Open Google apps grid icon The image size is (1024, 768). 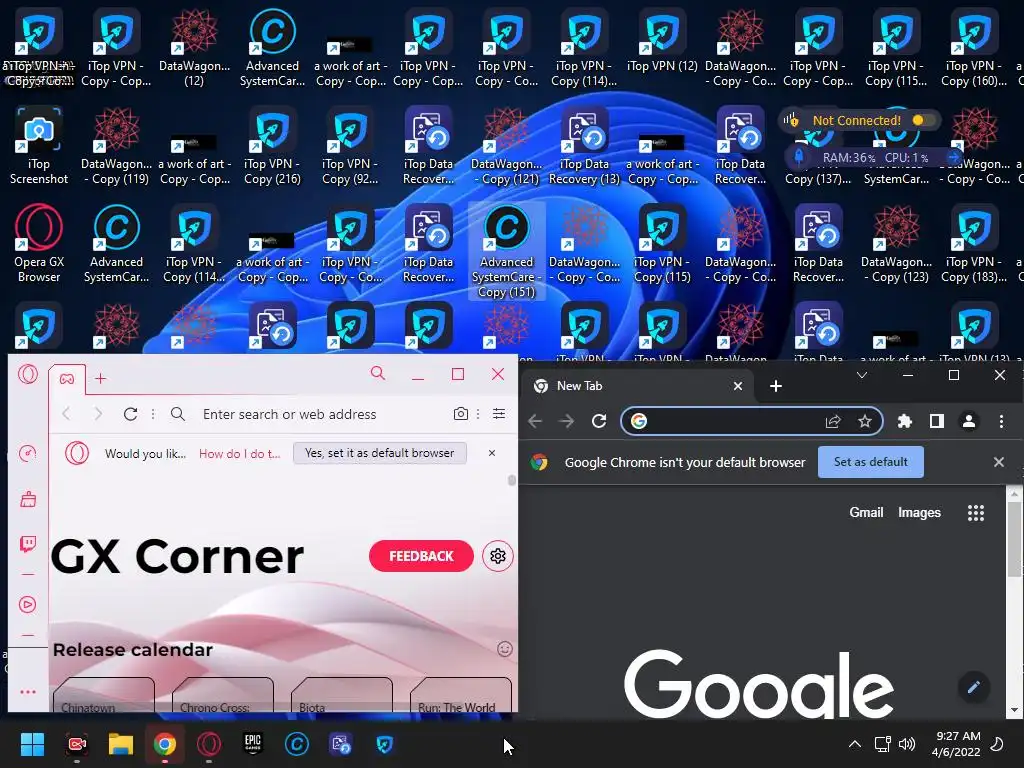pyautogui.click(x=976, y=513)
